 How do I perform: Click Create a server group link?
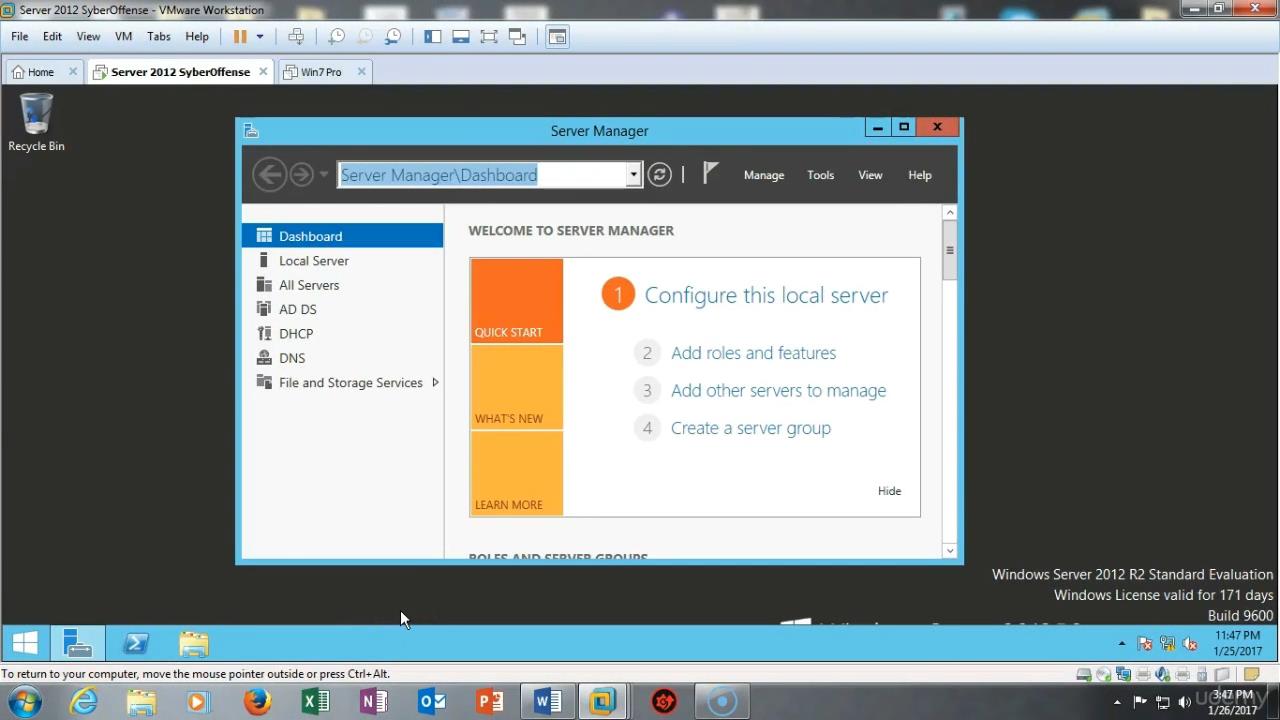pos(751,428)
